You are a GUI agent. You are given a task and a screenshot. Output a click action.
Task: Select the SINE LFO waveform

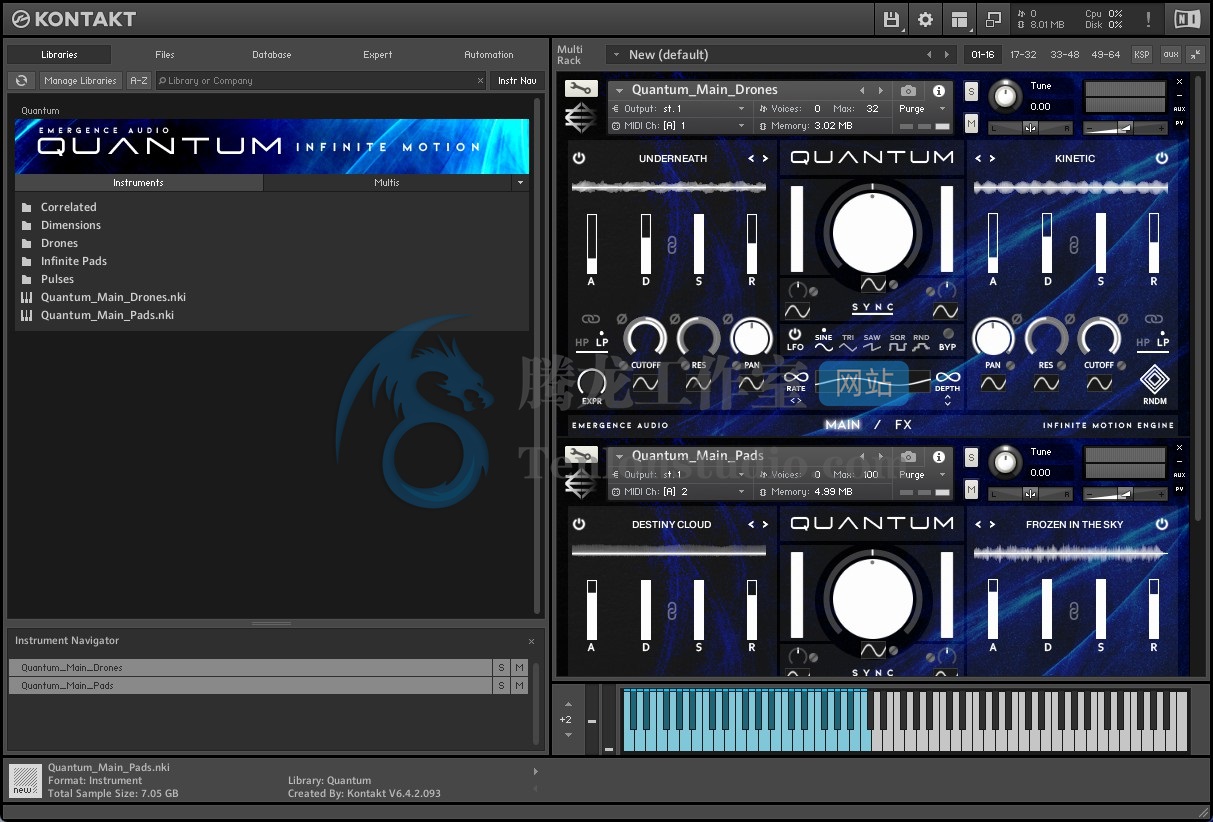(823, 342)
